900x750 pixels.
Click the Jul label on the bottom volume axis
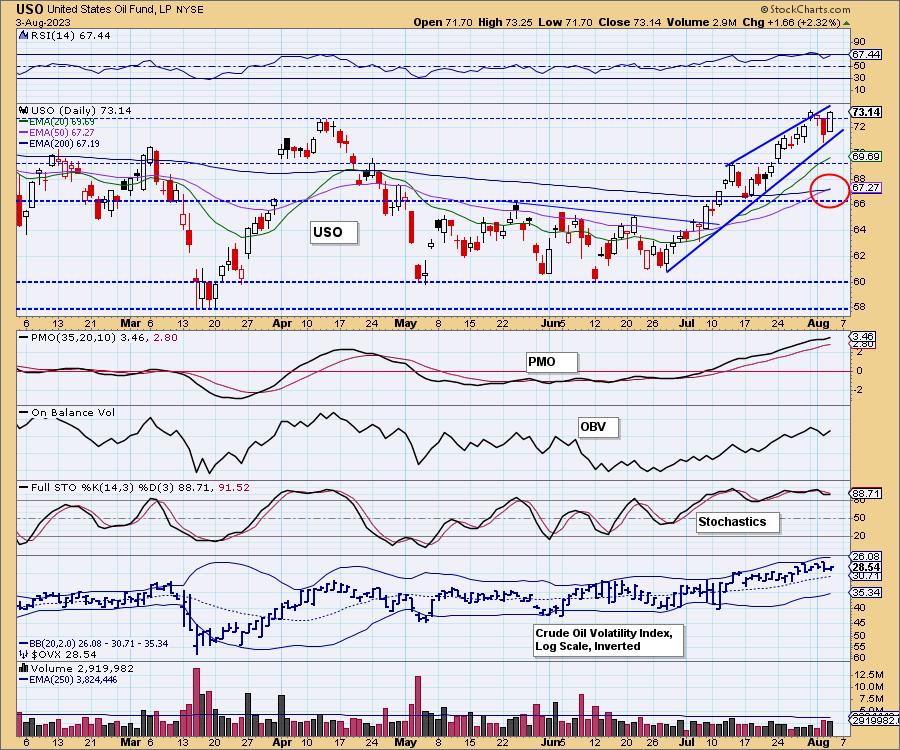tap(686, 742)
